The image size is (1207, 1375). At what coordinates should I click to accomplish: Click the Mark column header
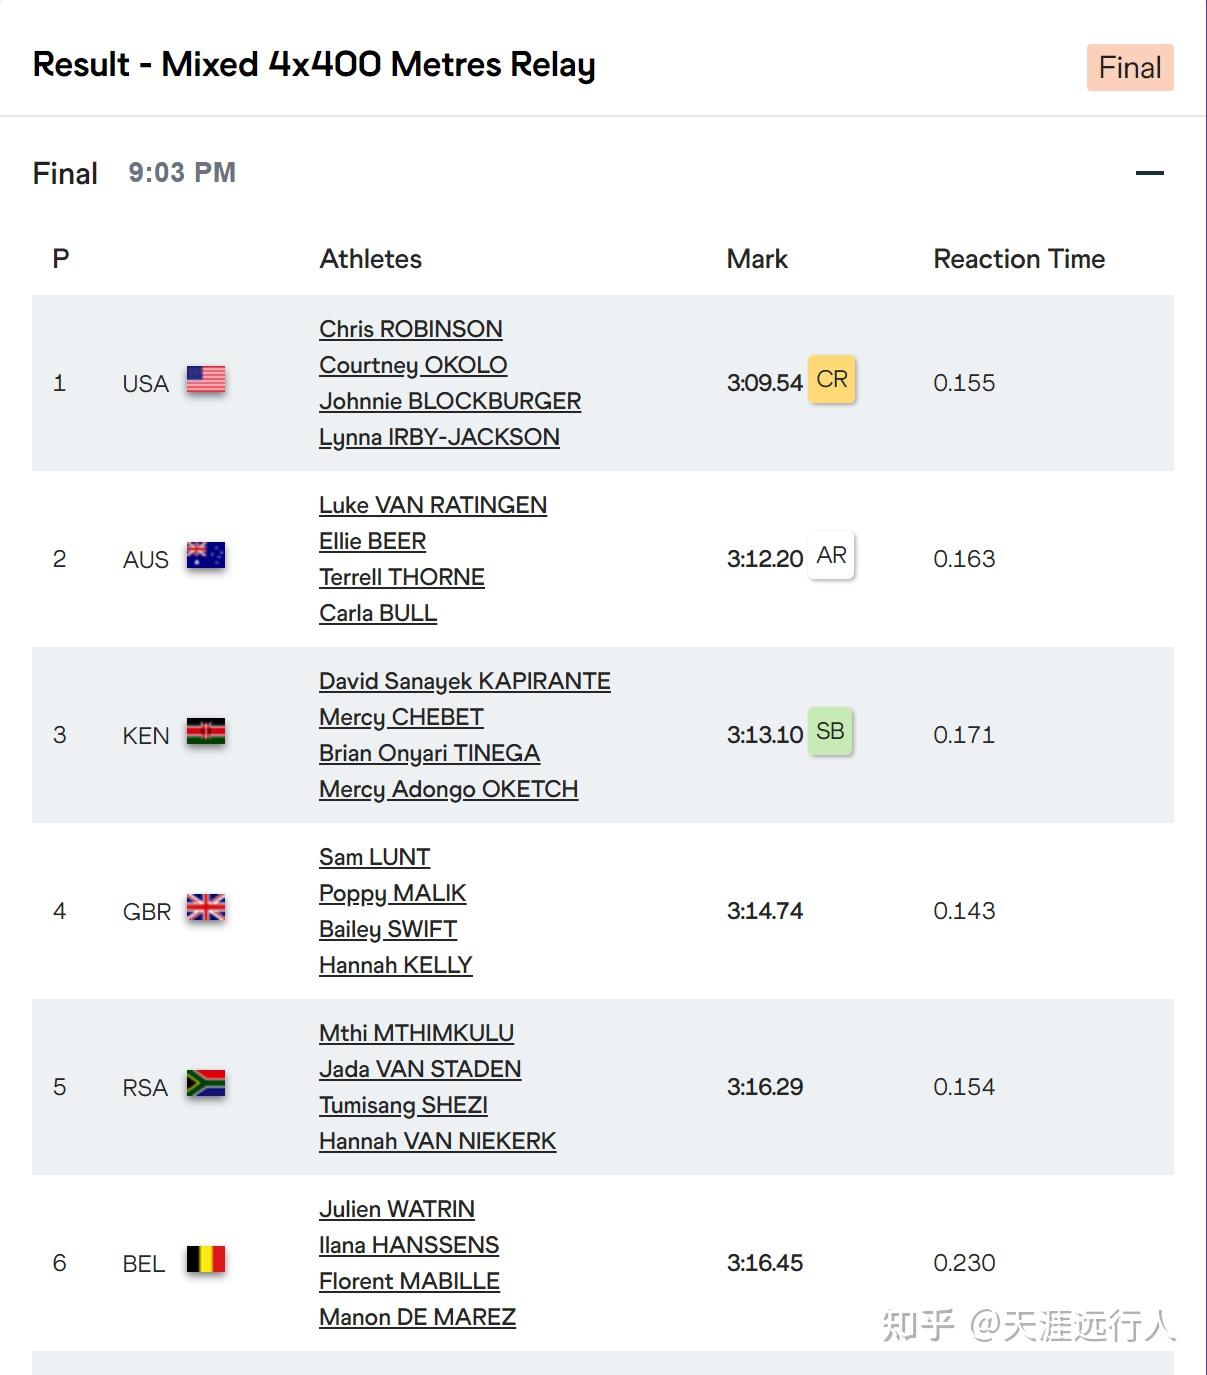[x=757, y=259]
